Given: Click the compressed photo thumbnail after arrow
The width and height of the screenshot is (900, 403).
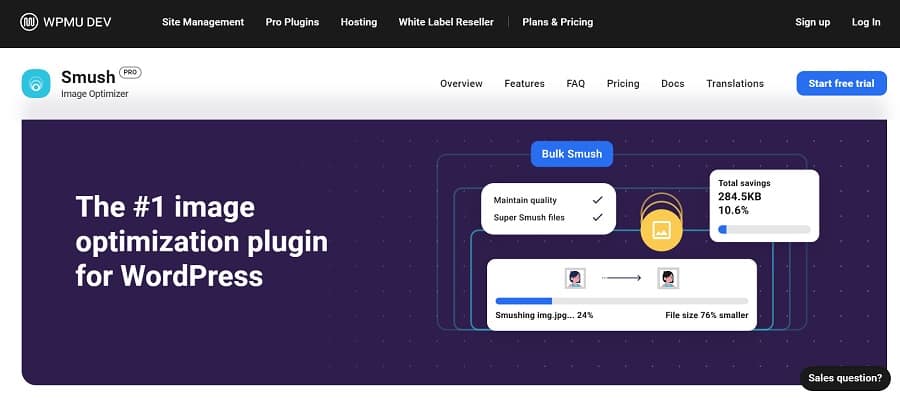Looking at the screenshot, I should click(x=666, y=278).
